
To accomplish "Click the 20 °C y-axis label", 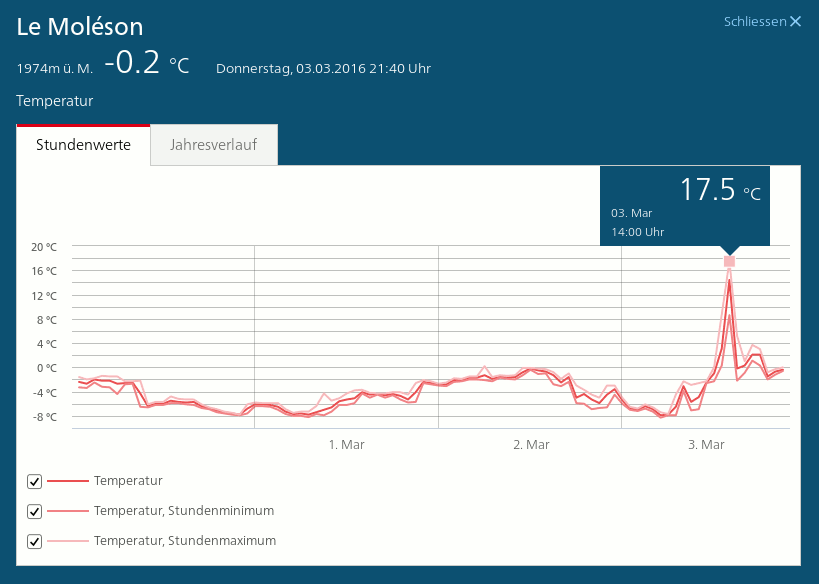I will (x=44, y=247).
